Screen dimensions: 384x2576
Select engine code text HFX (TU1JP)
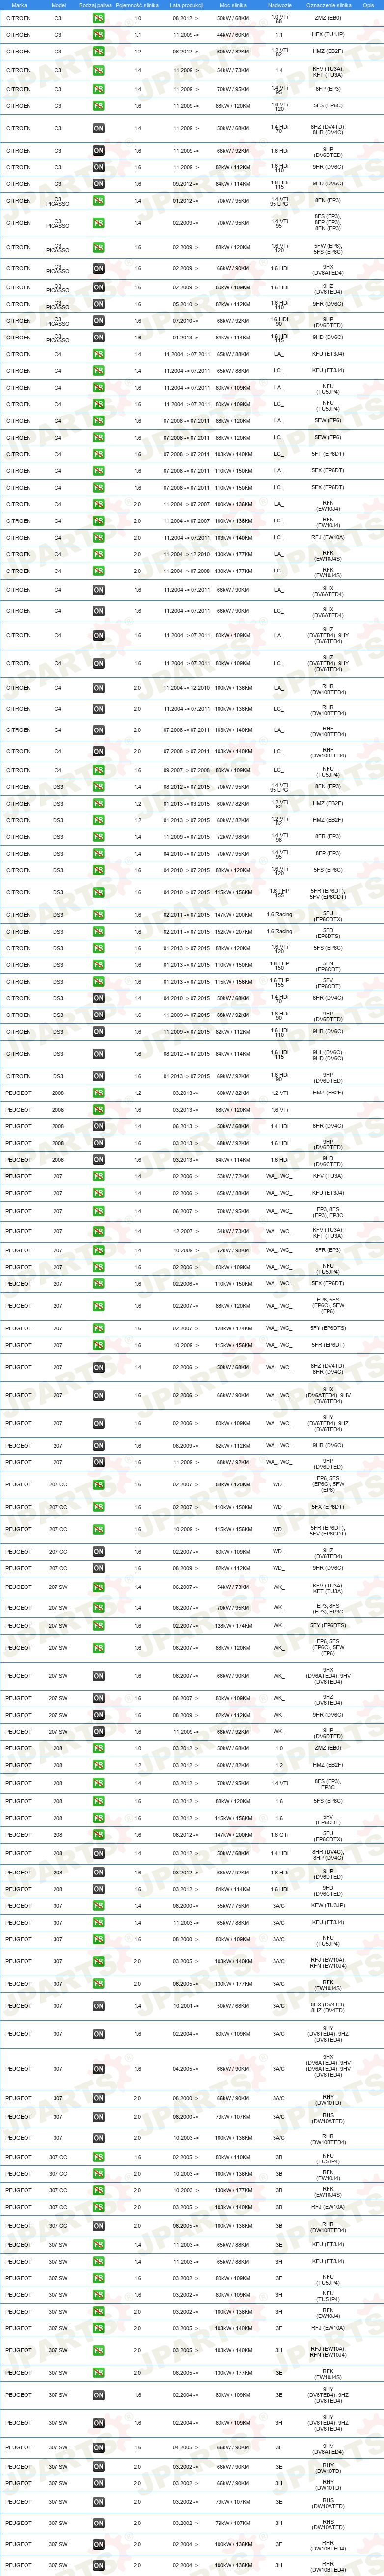click(x=327, y=35)
